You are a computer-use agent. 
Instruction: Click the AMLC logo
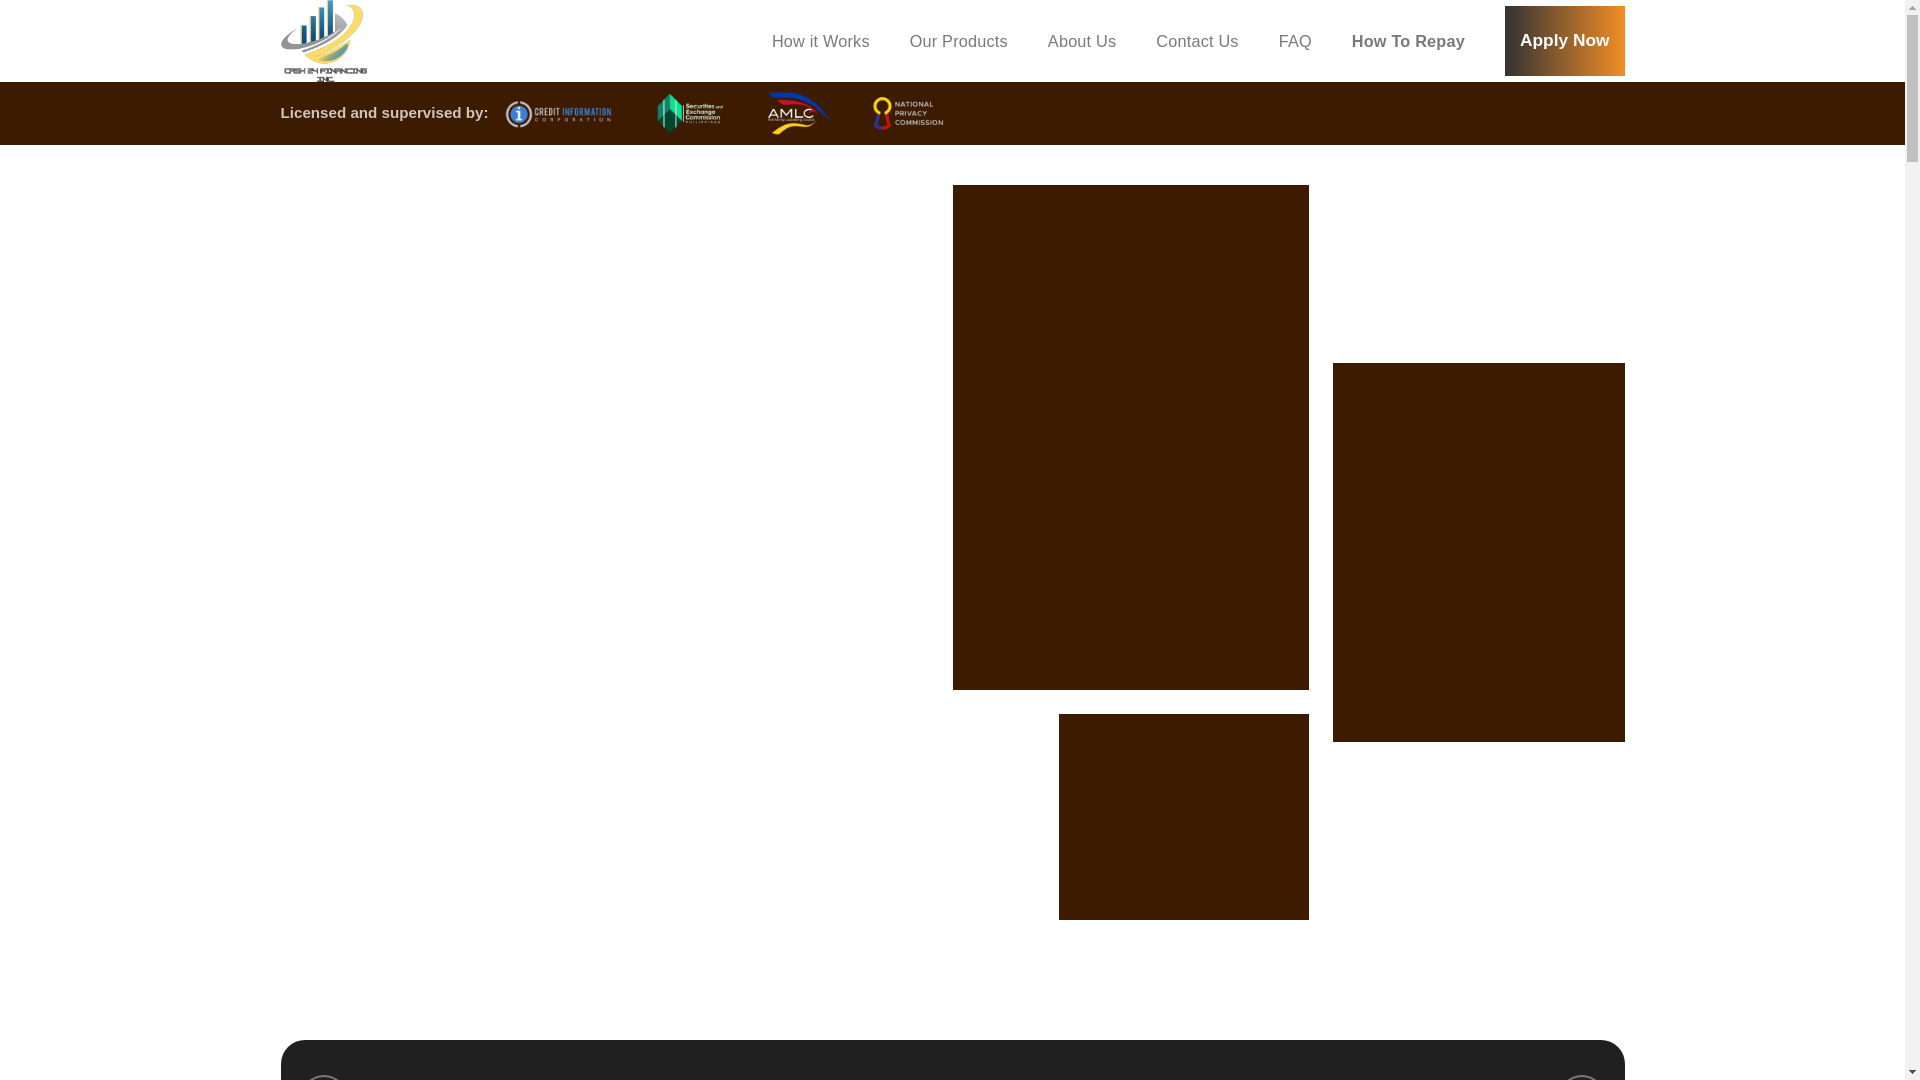[x=797, y=113]
